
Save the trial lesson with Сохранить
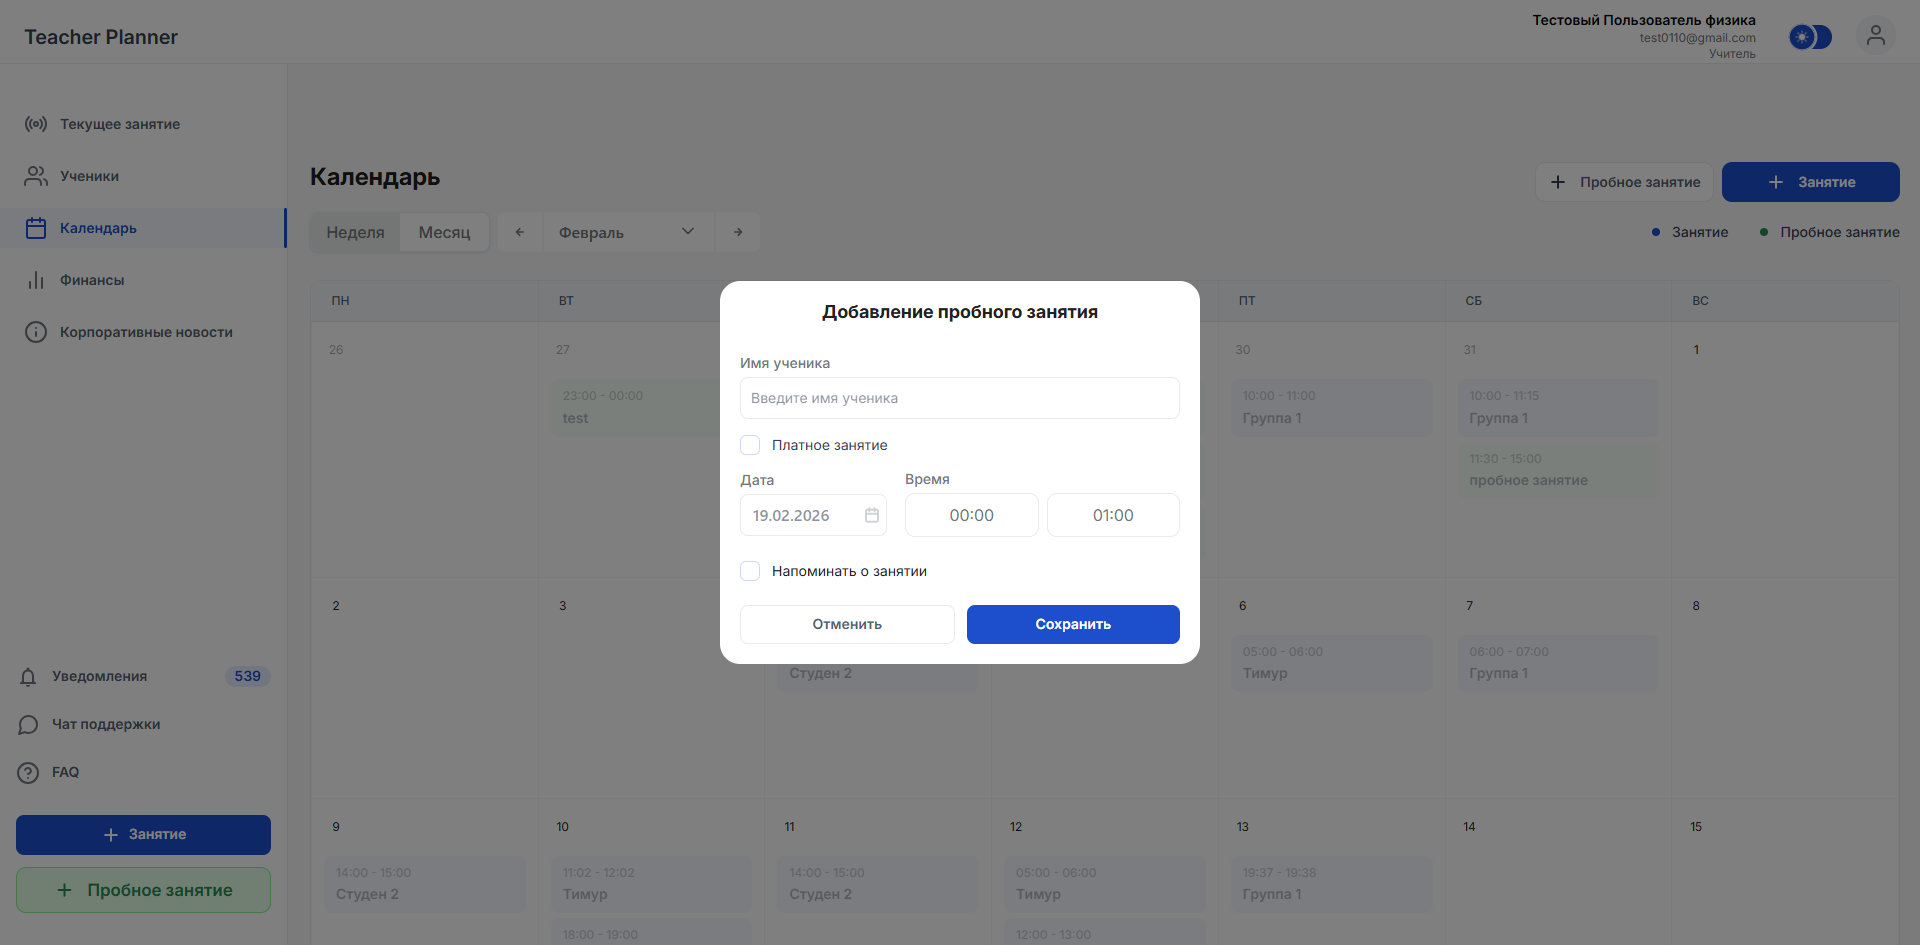click(1072, 624)
